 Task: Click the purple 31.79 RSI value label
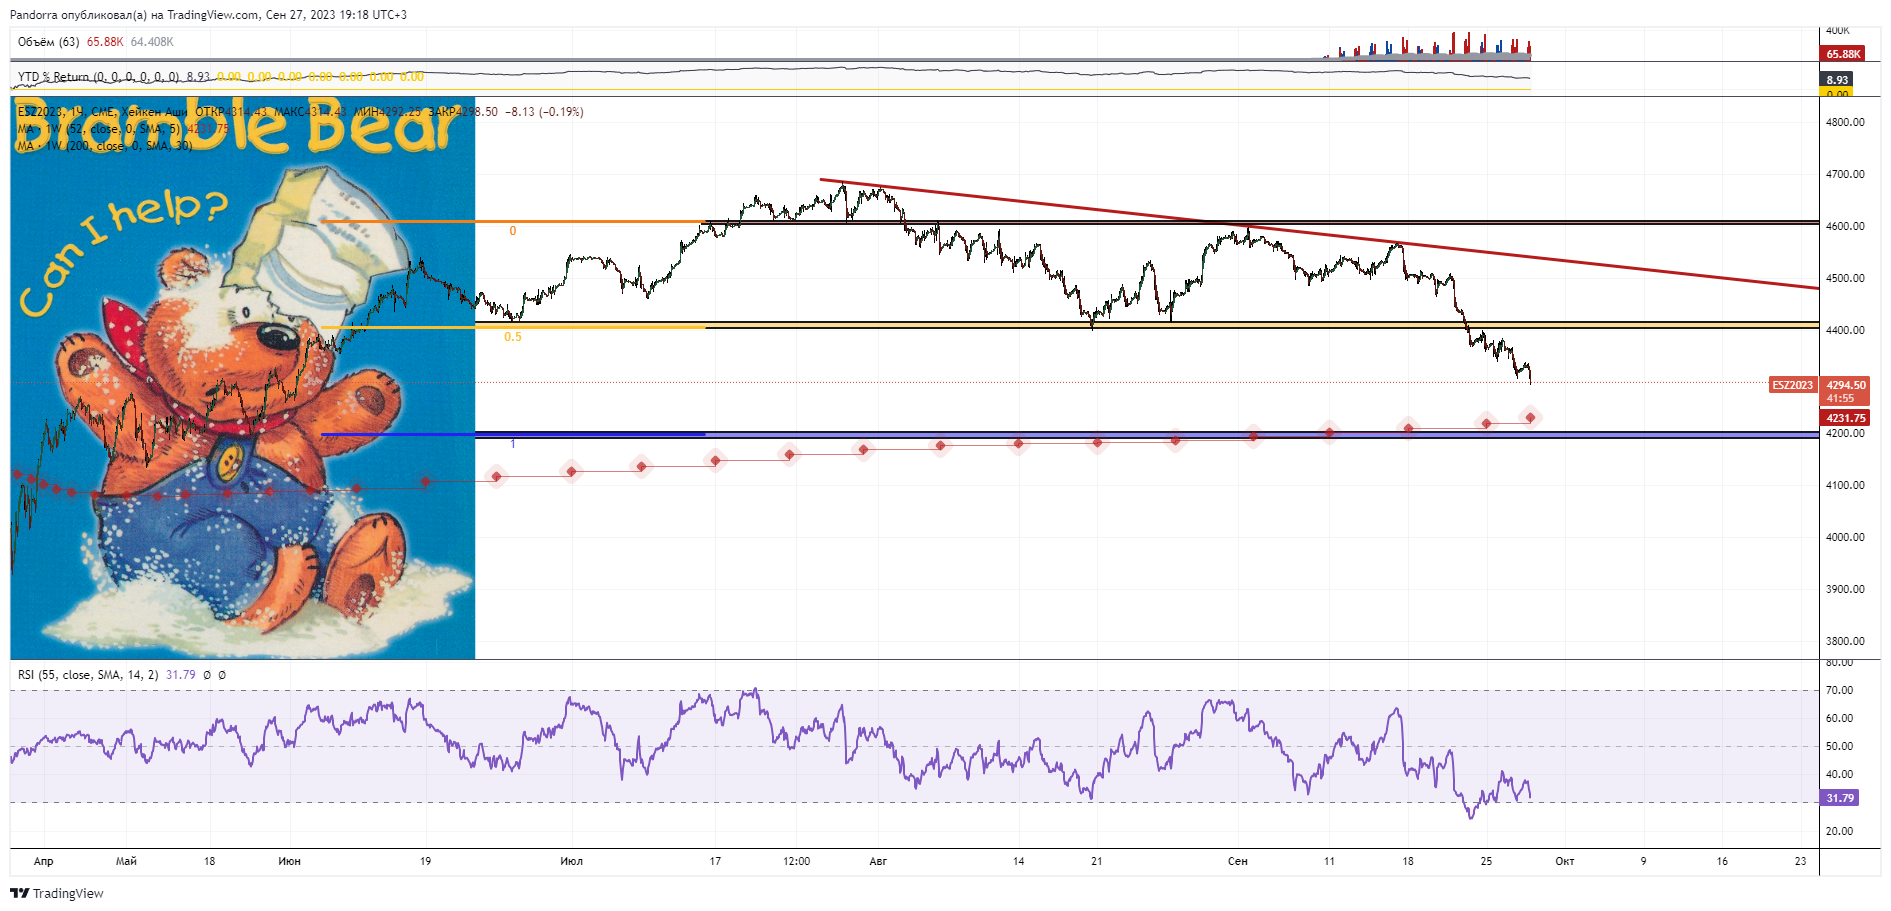(1840, 798)
